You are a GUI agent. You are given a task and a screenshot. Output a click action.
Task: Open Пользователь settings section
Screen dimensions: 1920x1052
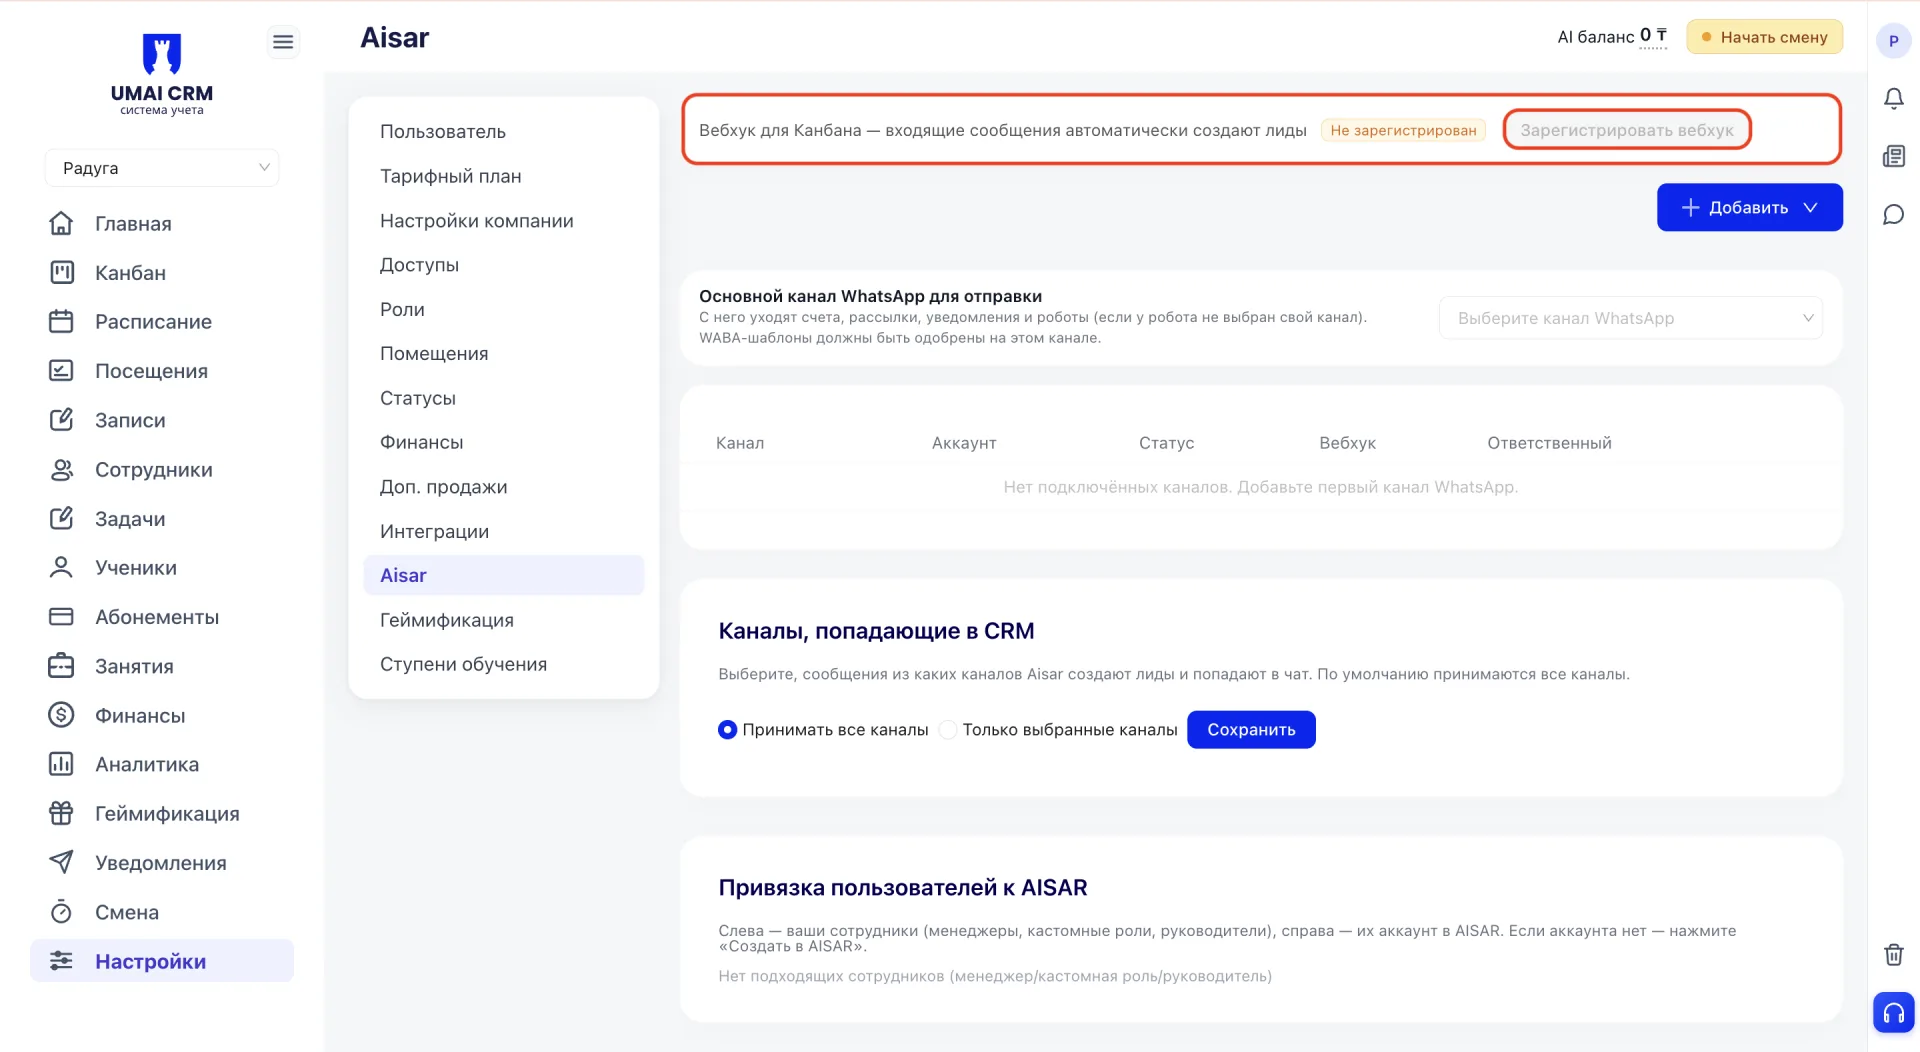[x=443, y=131]
